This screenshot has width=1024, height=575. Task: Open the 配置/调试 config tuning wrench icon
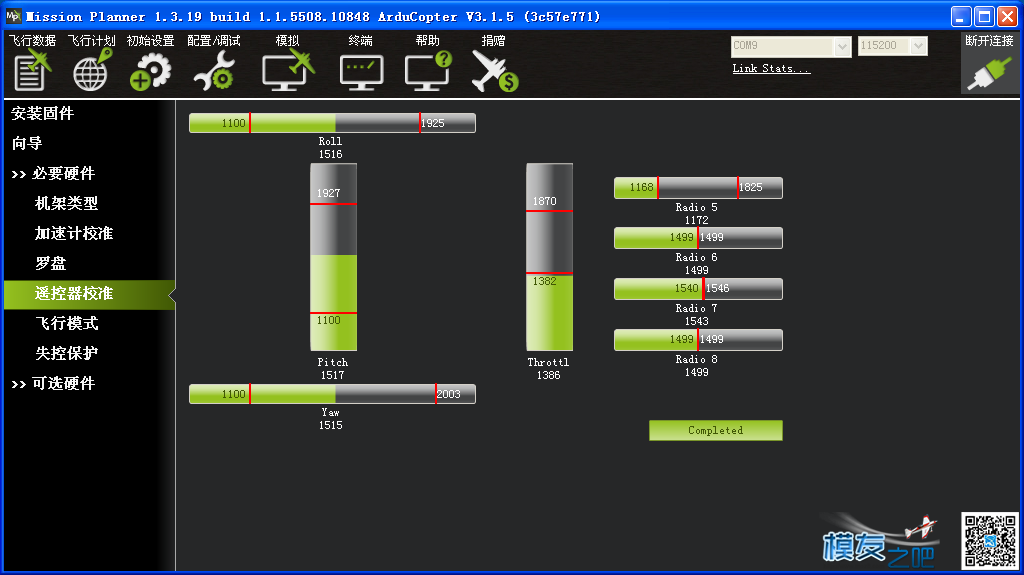[x=214, y=71]
